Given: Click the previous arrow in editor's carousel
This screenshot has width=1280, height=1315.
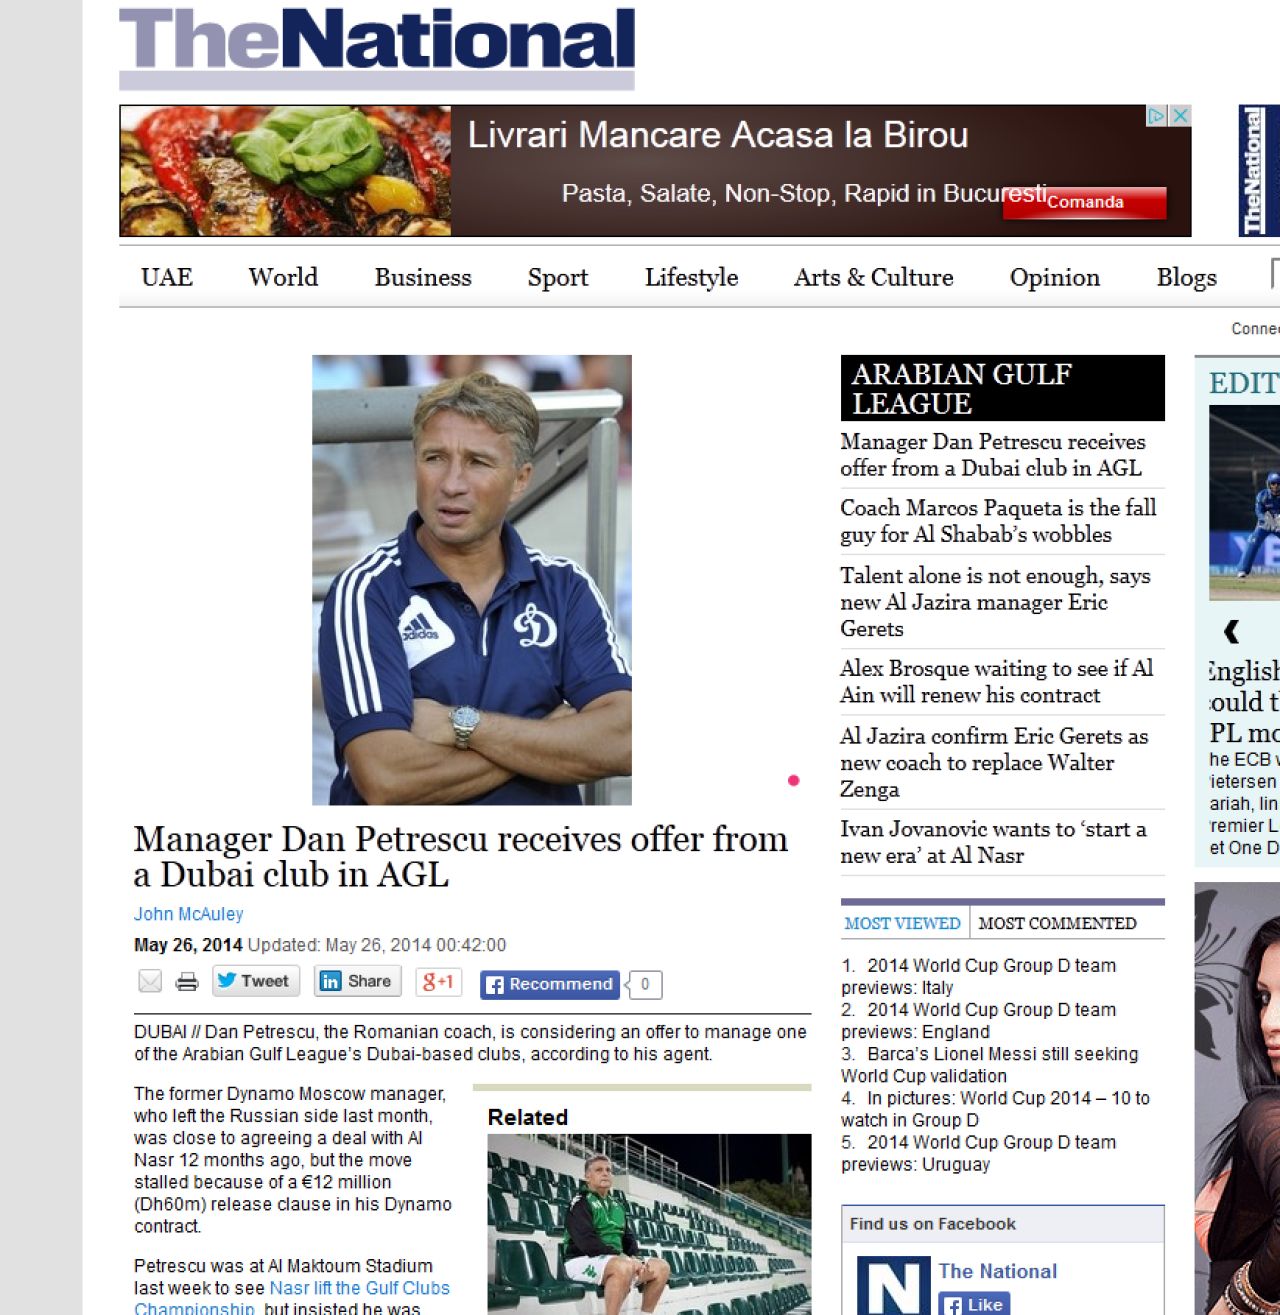Looking at the screenshot, I should [x=1232, y=631].
